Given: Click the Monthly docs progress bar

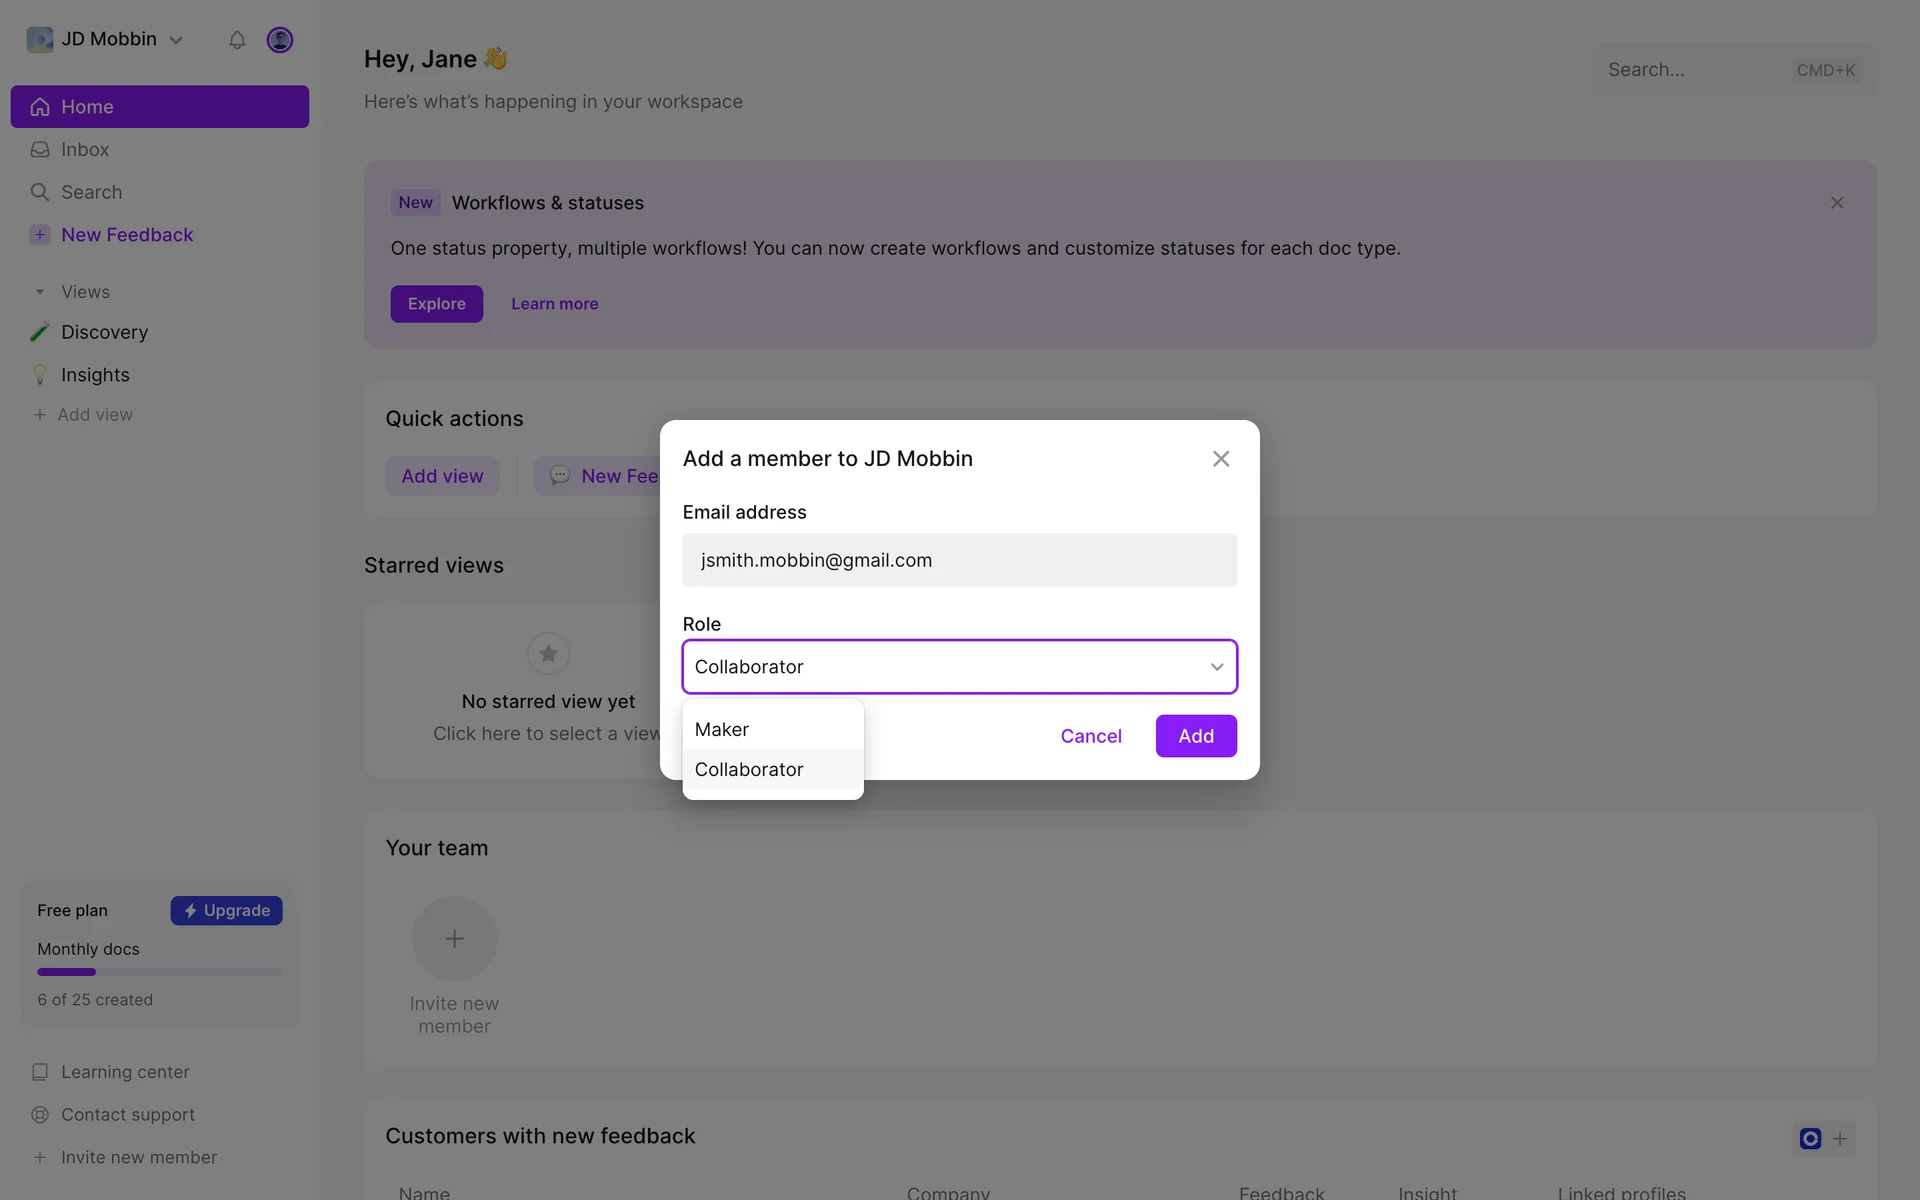Looking at the screenshot, I should pyautogui.click(x=159, y=972).
